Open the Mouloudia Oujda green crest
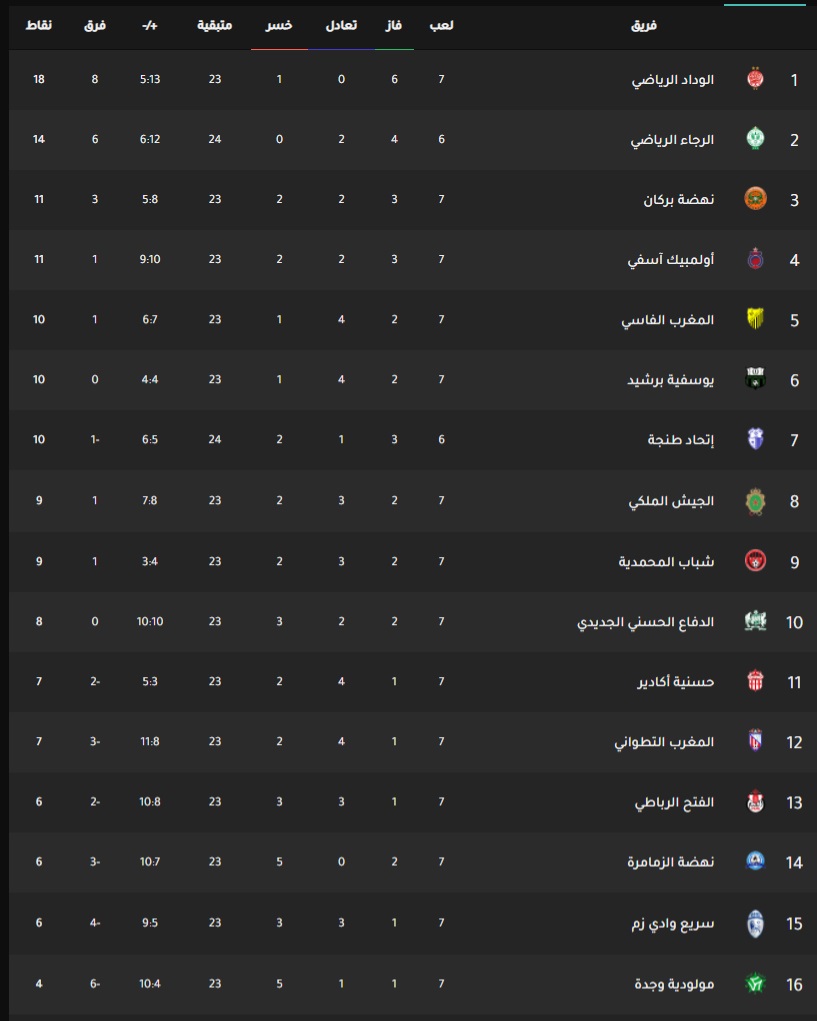 755,983
